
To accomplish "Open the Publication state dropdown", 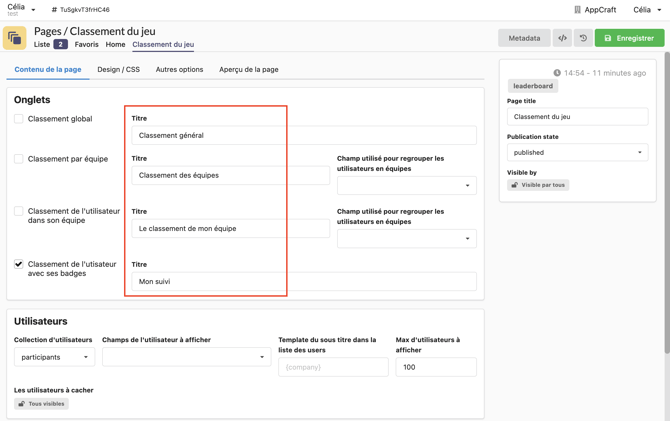I will 577,153.
